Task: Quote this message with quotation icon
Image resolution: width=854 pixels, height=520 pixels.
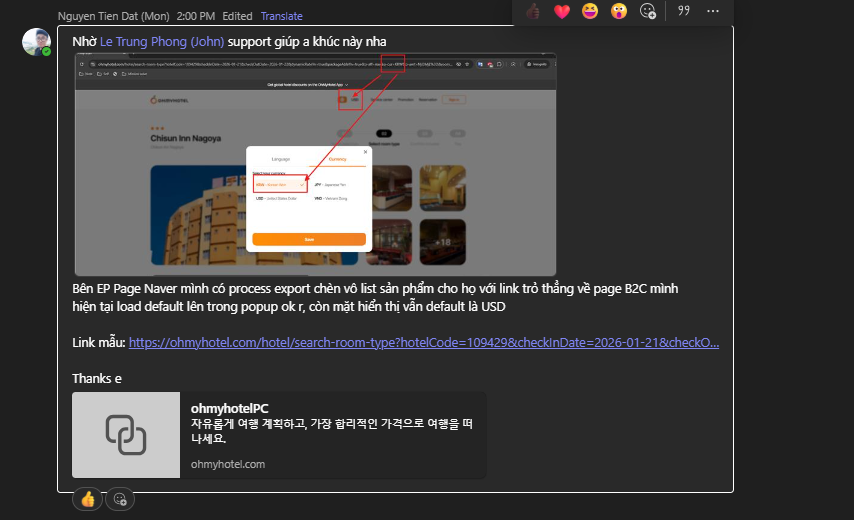Action: (x=684, y=11)
